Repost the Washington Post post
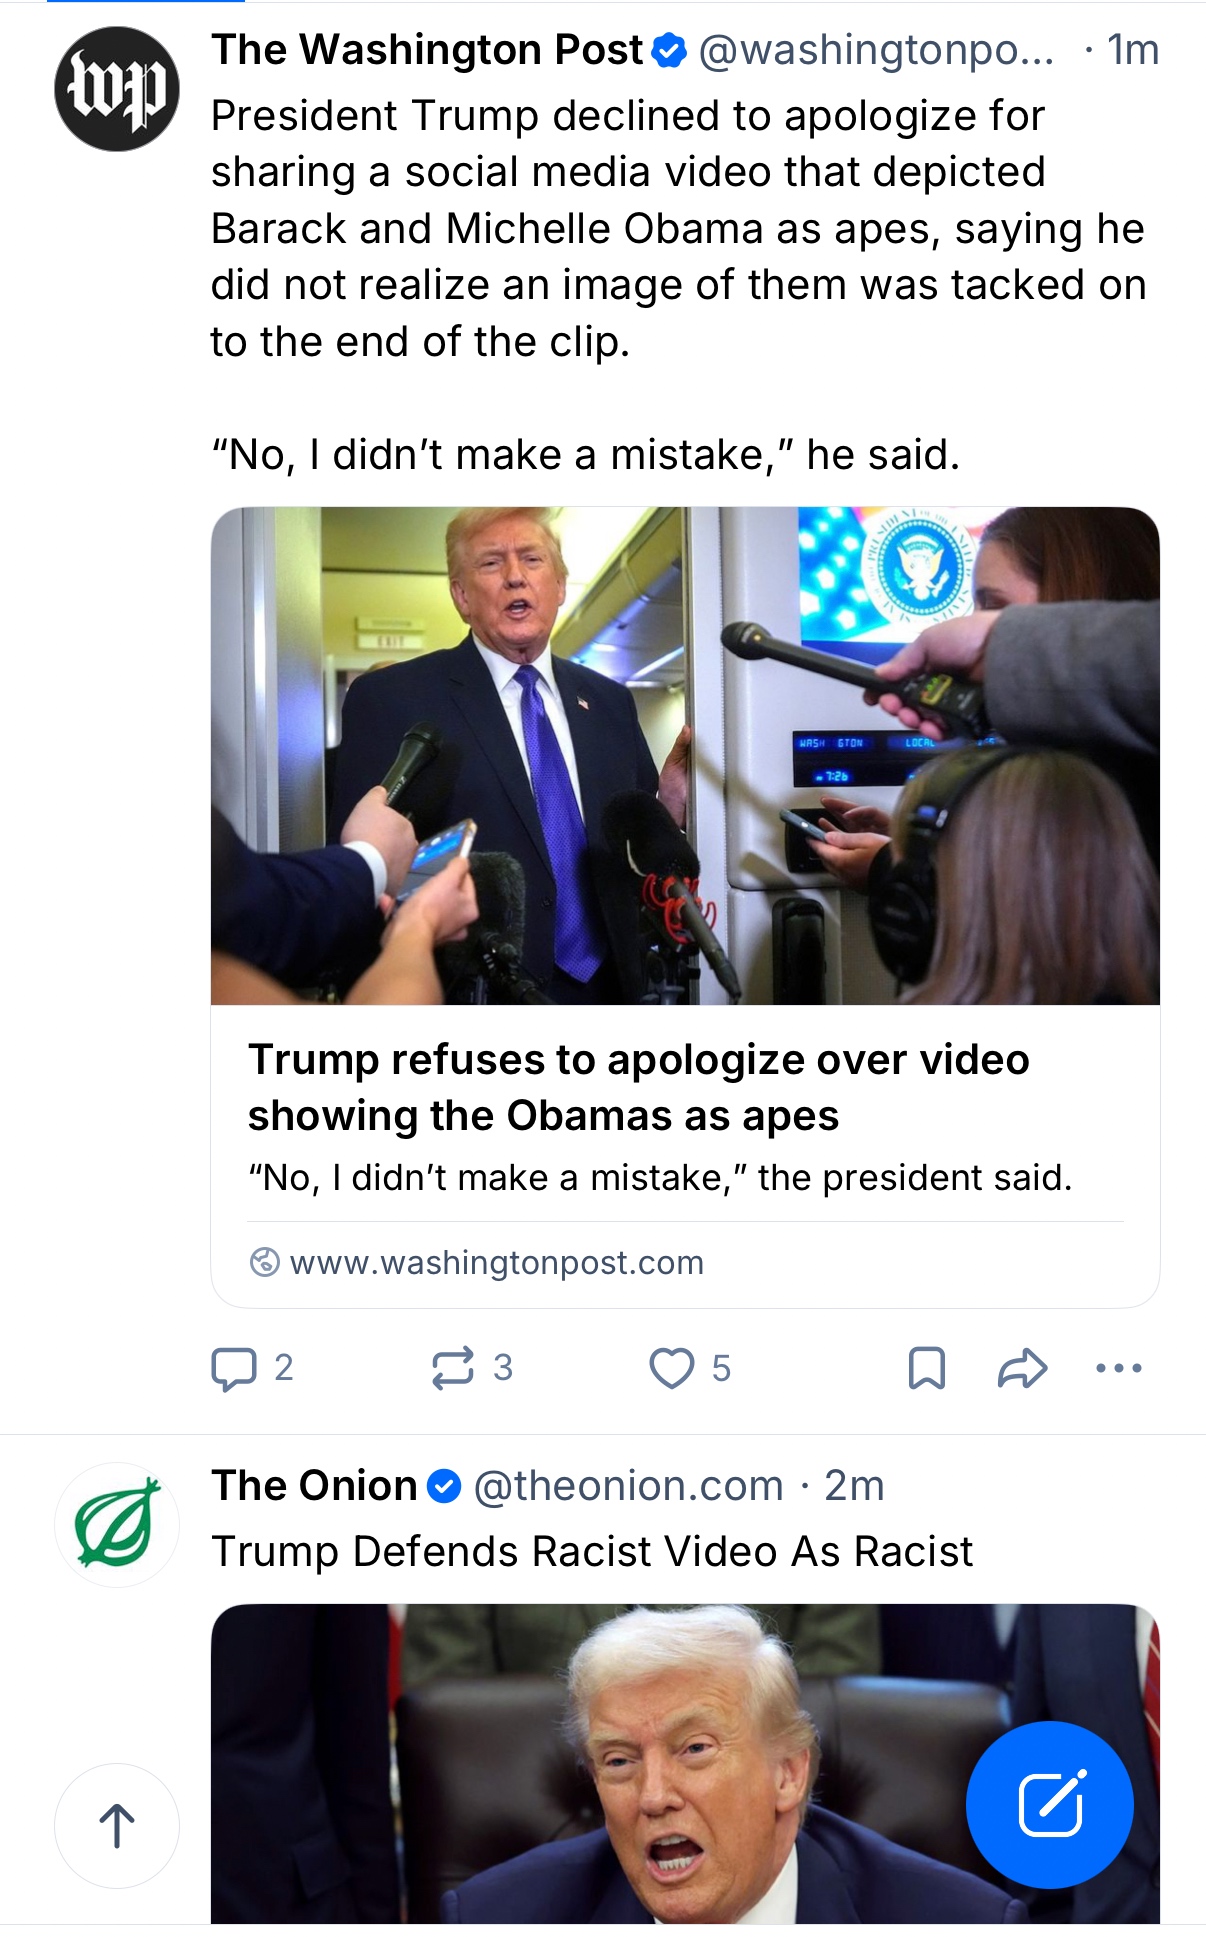Viewport: 1206px width, 1937px height. (x=453, y=1368)
